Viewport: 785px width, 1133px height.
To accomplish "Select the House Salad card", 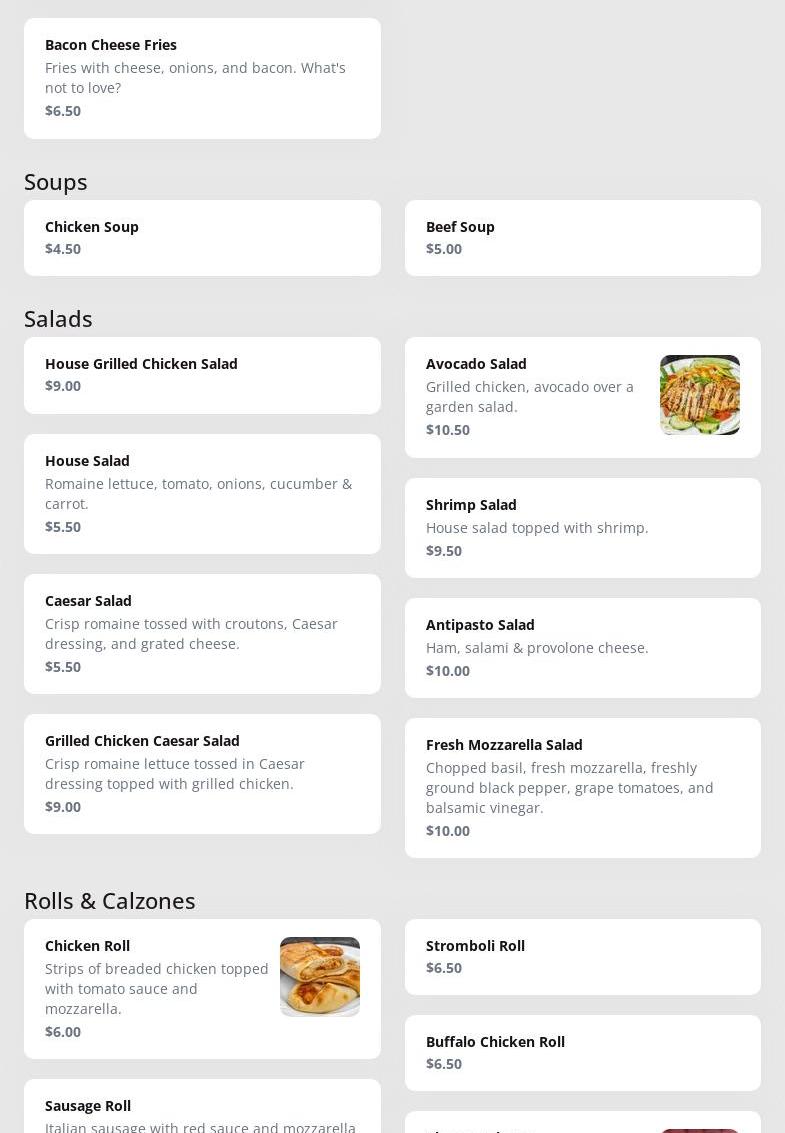I will click(x=202, y=494).
